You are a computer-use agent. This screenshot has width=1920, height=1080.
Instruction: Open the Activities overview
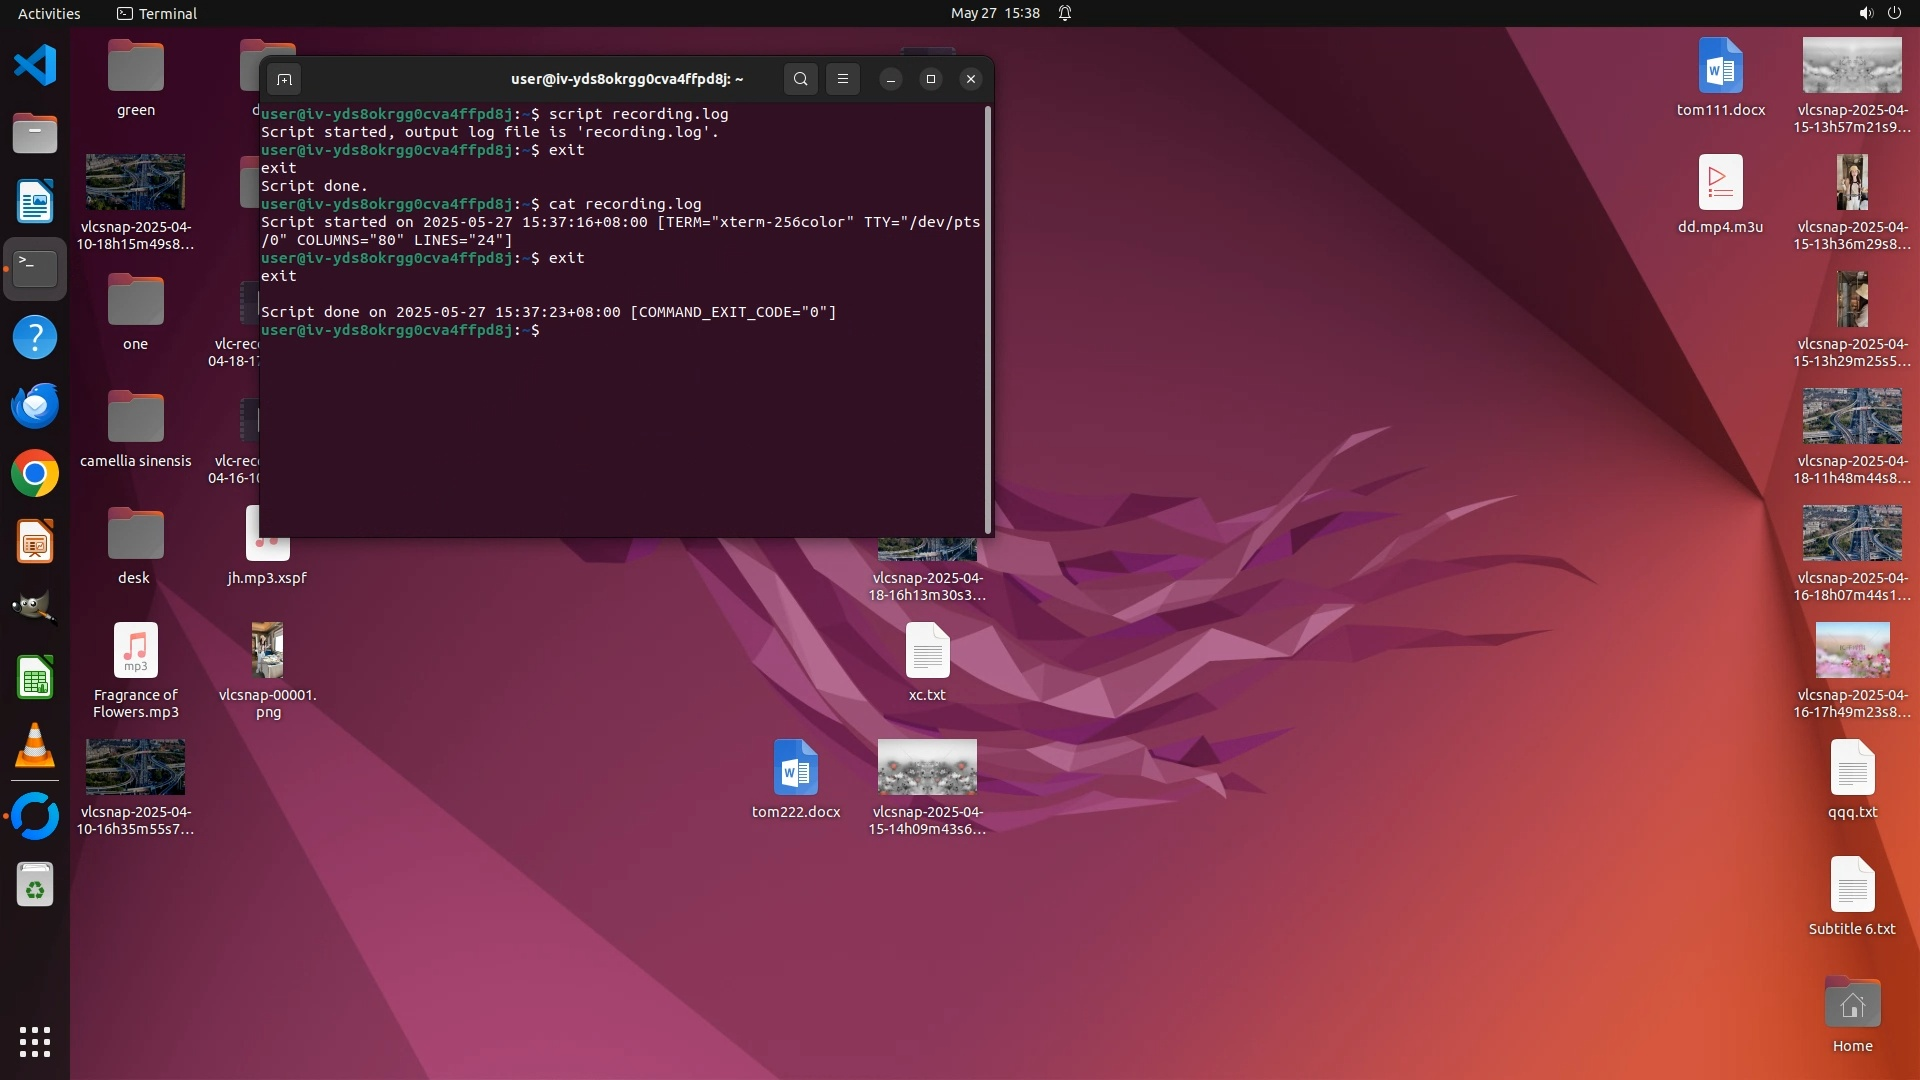(x=49, y=13)
